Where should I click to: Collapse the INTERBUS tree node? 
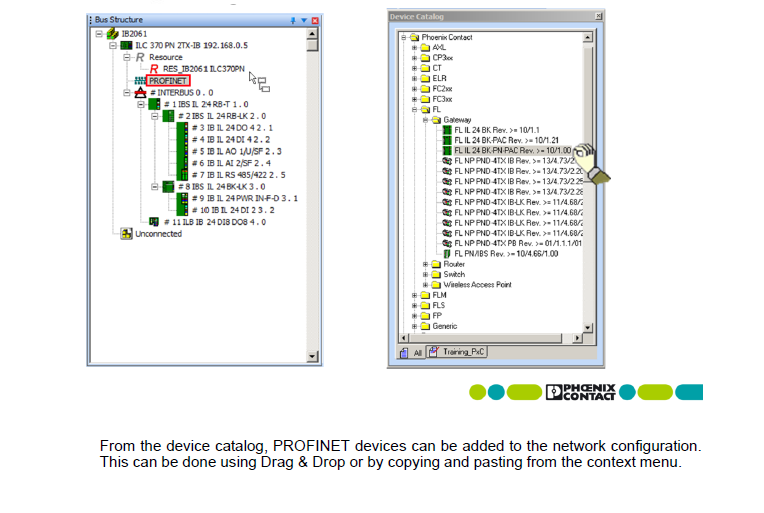coord(127,92)
